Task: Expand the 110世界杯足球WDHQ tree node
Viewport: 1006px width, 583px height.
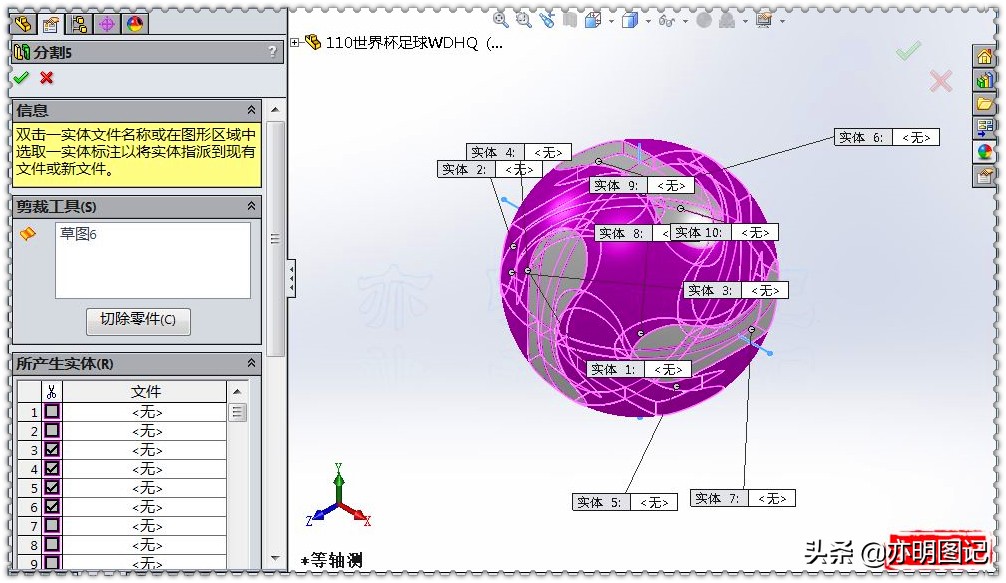Action: coord(294,43)
